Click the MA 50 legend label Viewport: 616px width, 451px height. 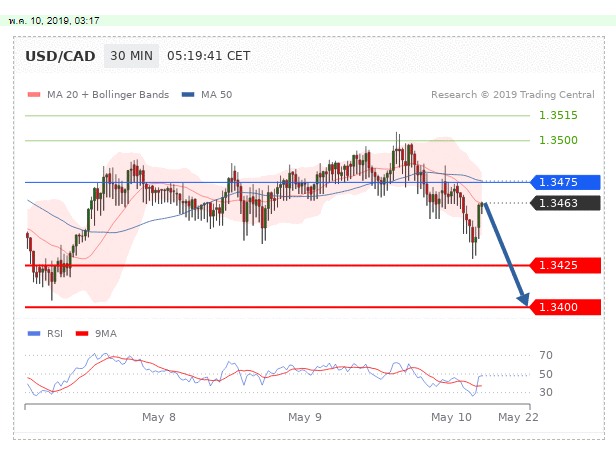[x=216, y=95]
